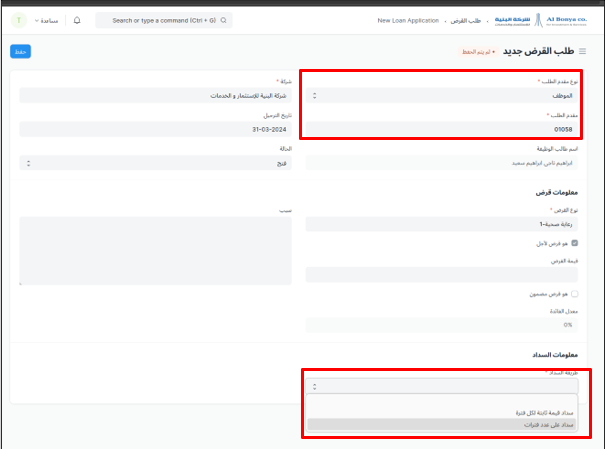Viewport: 605px width, 449px height.
Task: Select fixed amount per period repayment option
Action: coord(441,412)
